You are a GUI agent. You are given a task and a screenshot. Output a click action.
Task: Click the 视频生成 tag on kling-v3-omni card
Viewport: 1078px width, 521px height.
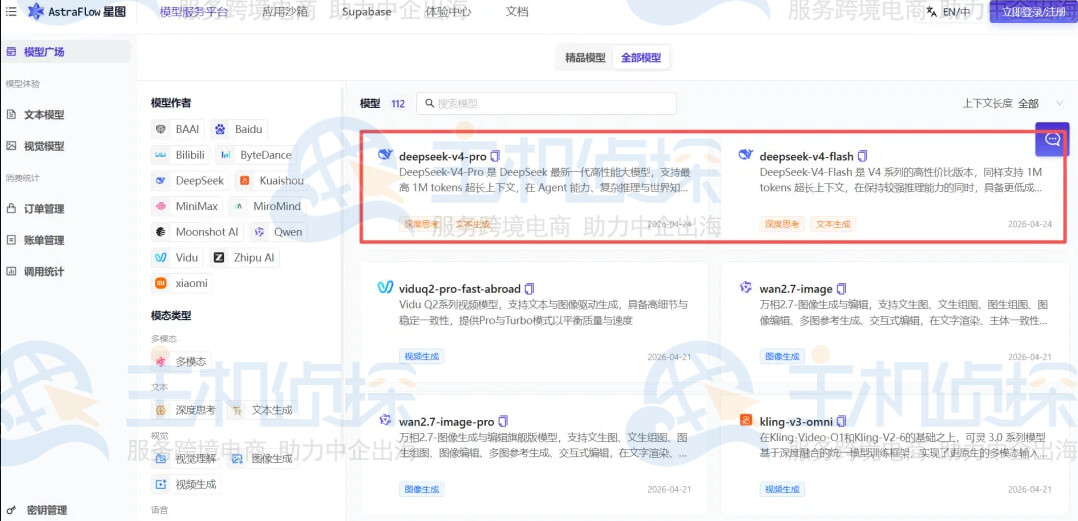point(782,489)
